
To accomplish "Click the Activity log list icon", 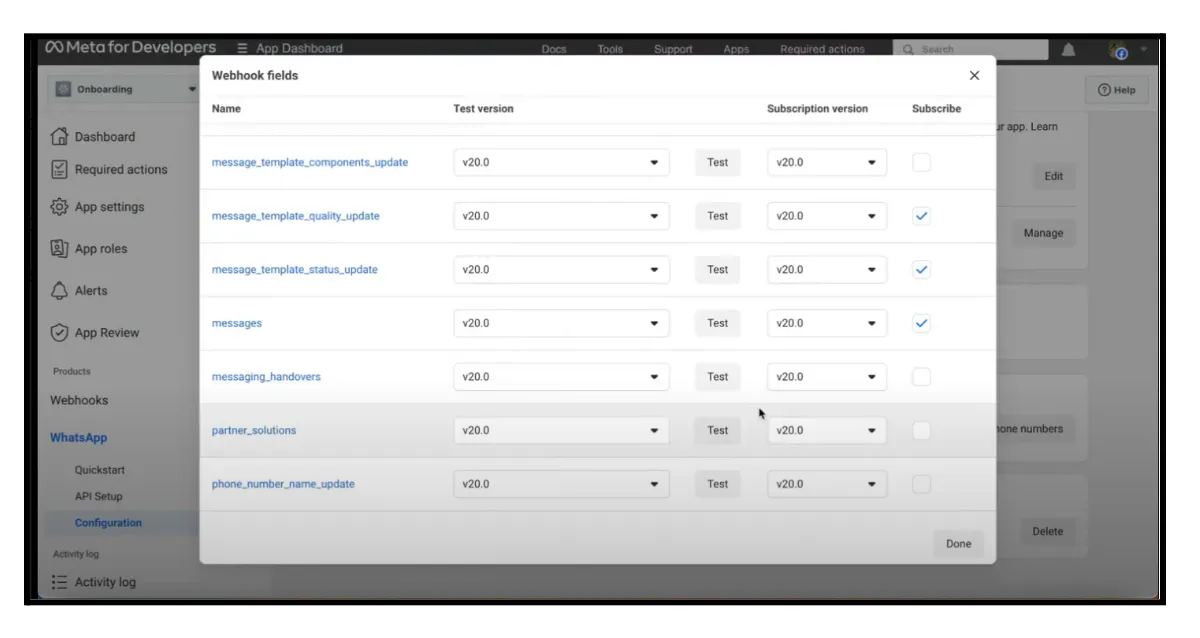I will [x=59, y=582].
